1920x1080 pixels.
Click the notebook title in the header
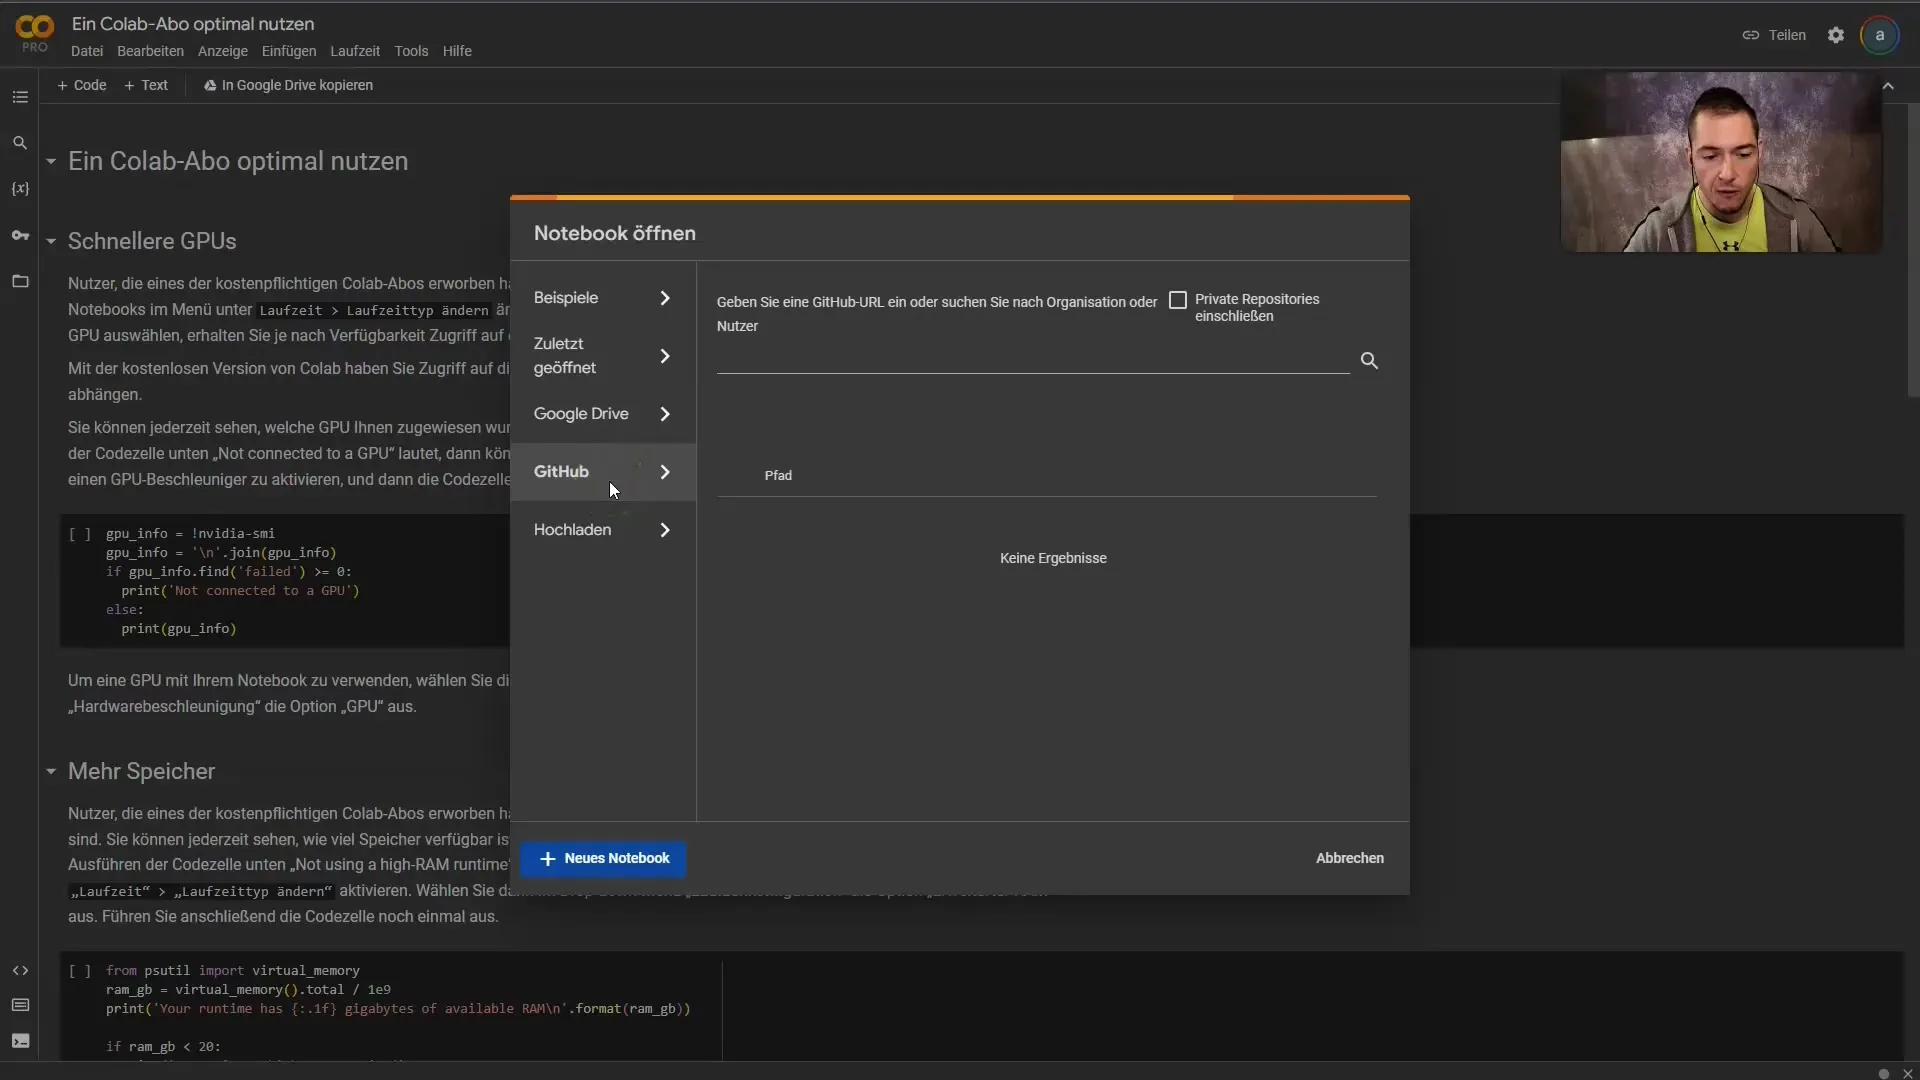point(193,24)
